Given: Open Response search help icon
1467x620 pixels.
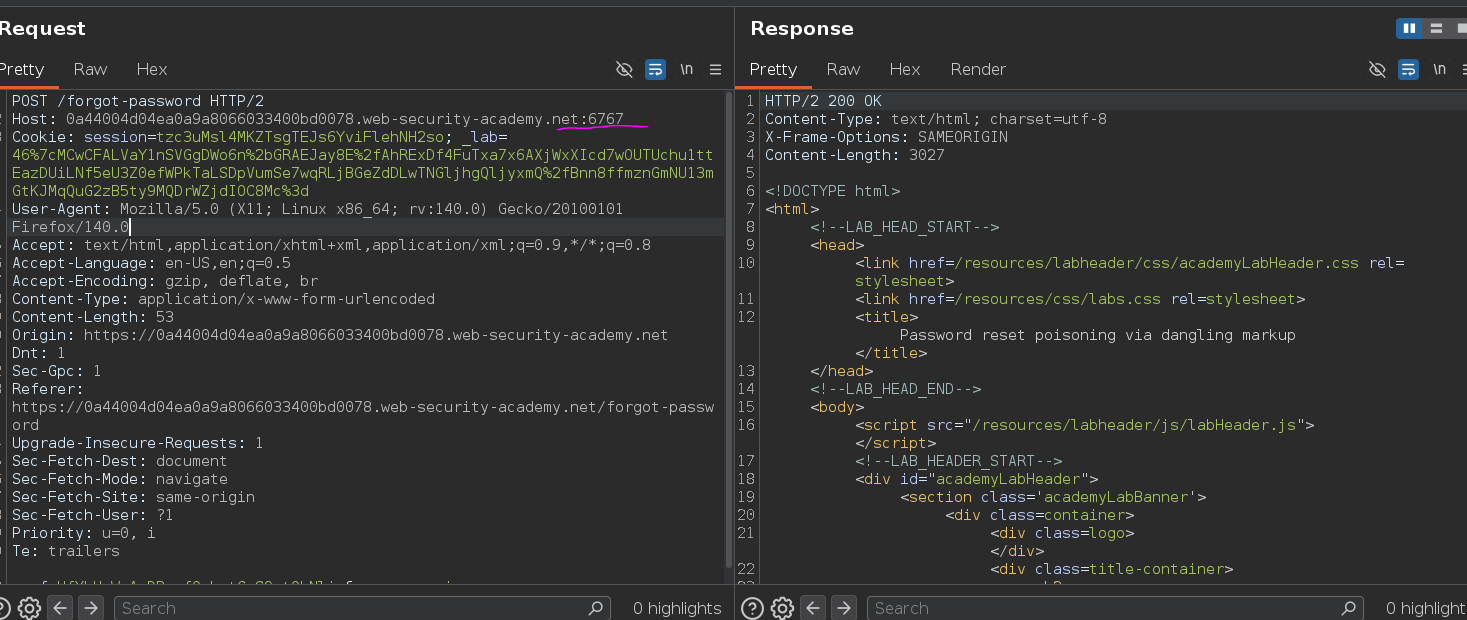Looking at the screenshot, I should click(x=752, y=608).
